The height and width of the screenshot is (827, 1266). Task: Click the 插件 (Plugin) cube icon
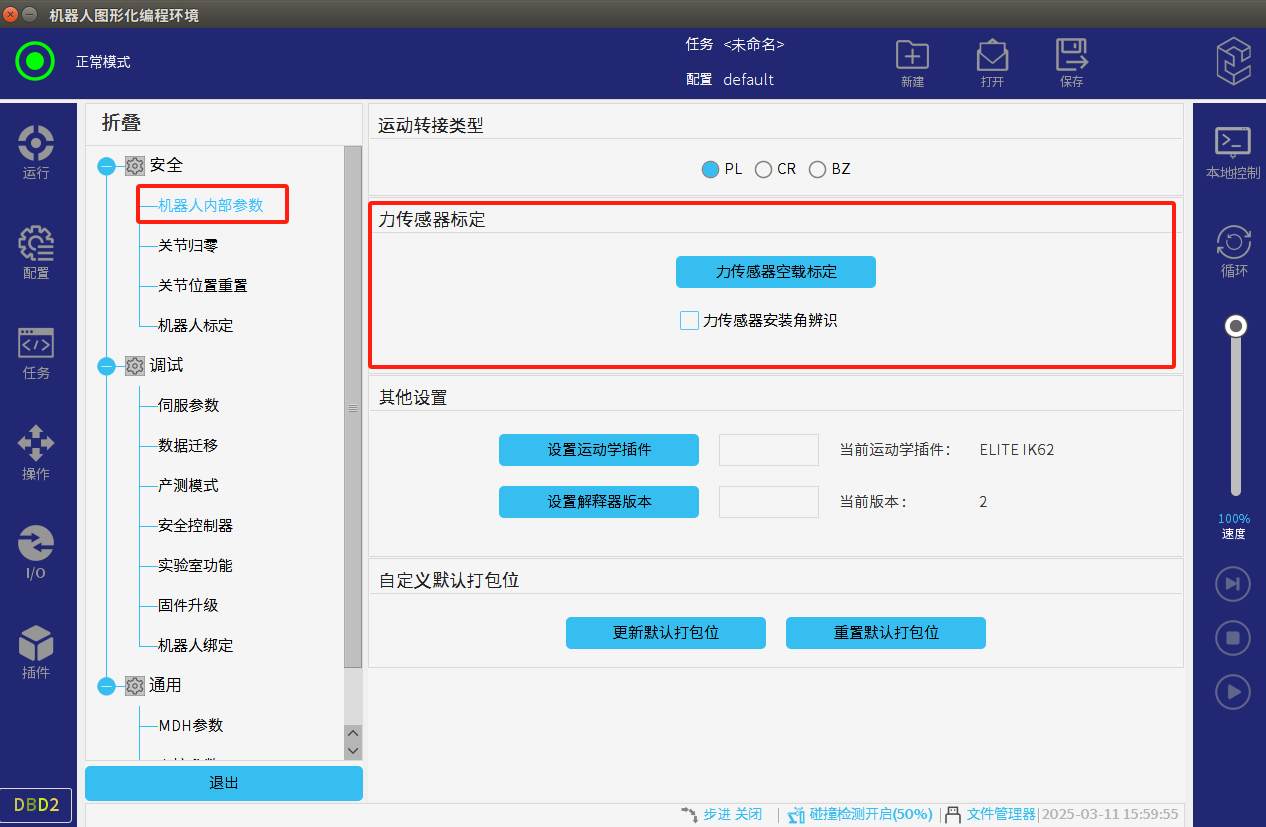(36, 644)
